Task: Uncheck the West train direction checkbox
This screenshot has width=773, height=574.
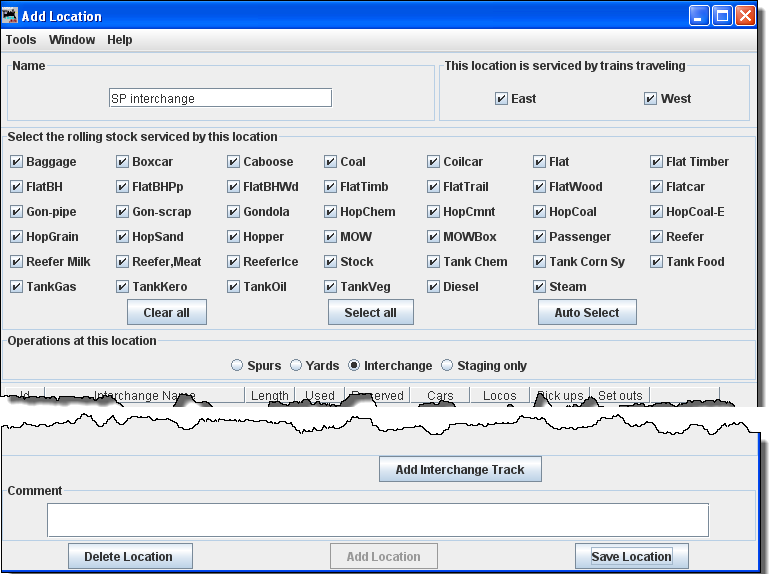Action: (x=651, y=99)
